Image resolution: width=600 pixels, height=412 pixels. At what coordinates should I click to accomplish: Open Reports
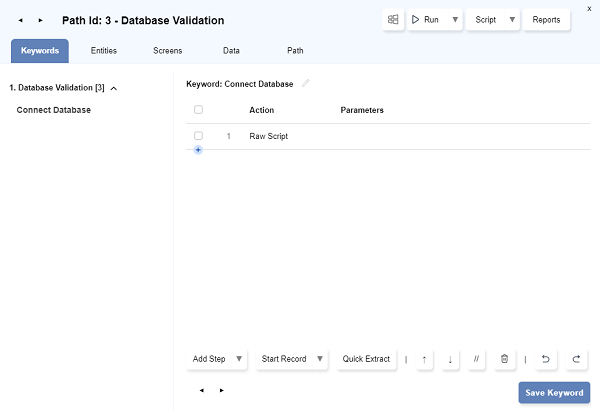(546, 20)
